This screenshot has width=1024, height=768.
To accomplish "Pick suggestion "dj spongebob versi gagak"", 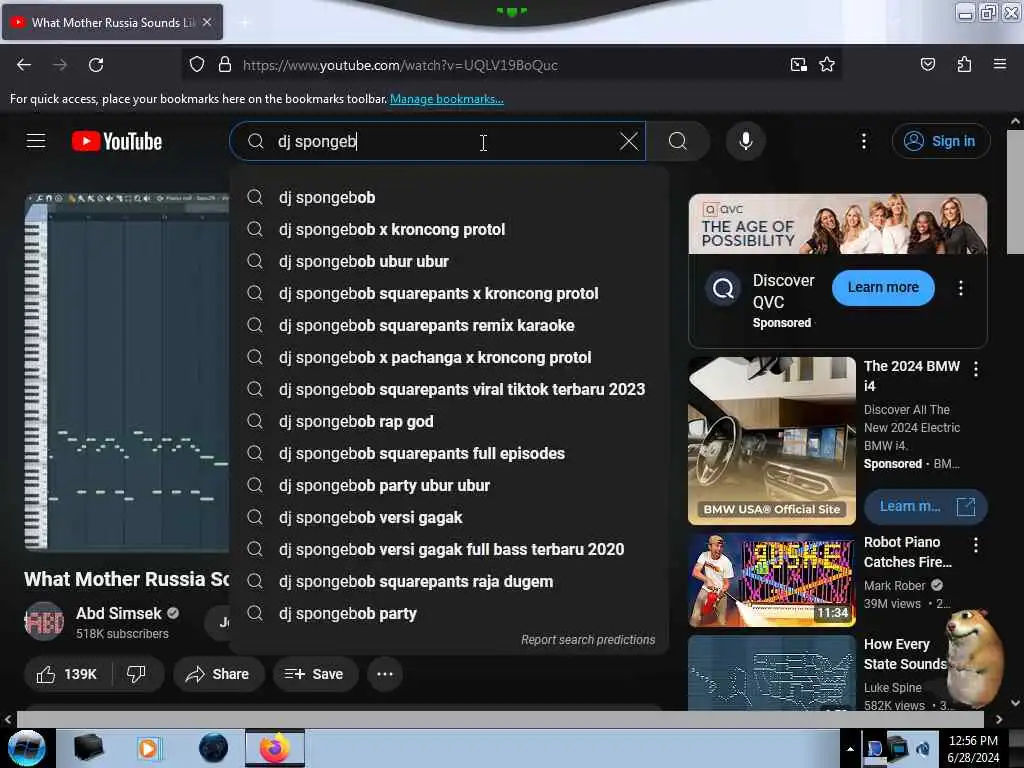I will tap(449, 517).
